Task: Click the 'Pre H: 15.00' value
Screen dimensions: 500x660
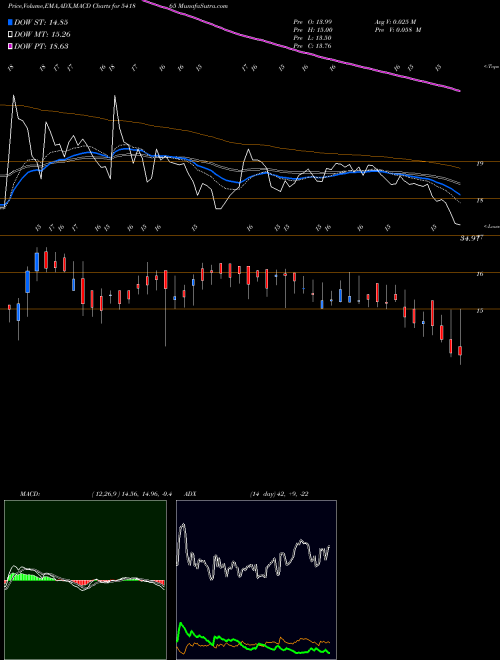Action: point(313,30)
